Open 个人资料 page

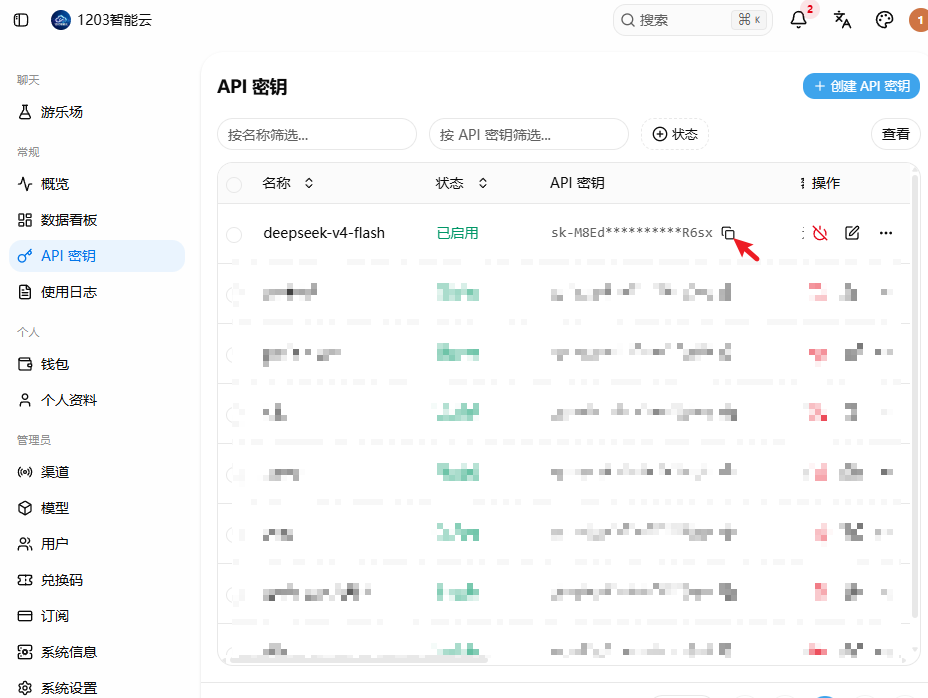click(97, 400)
